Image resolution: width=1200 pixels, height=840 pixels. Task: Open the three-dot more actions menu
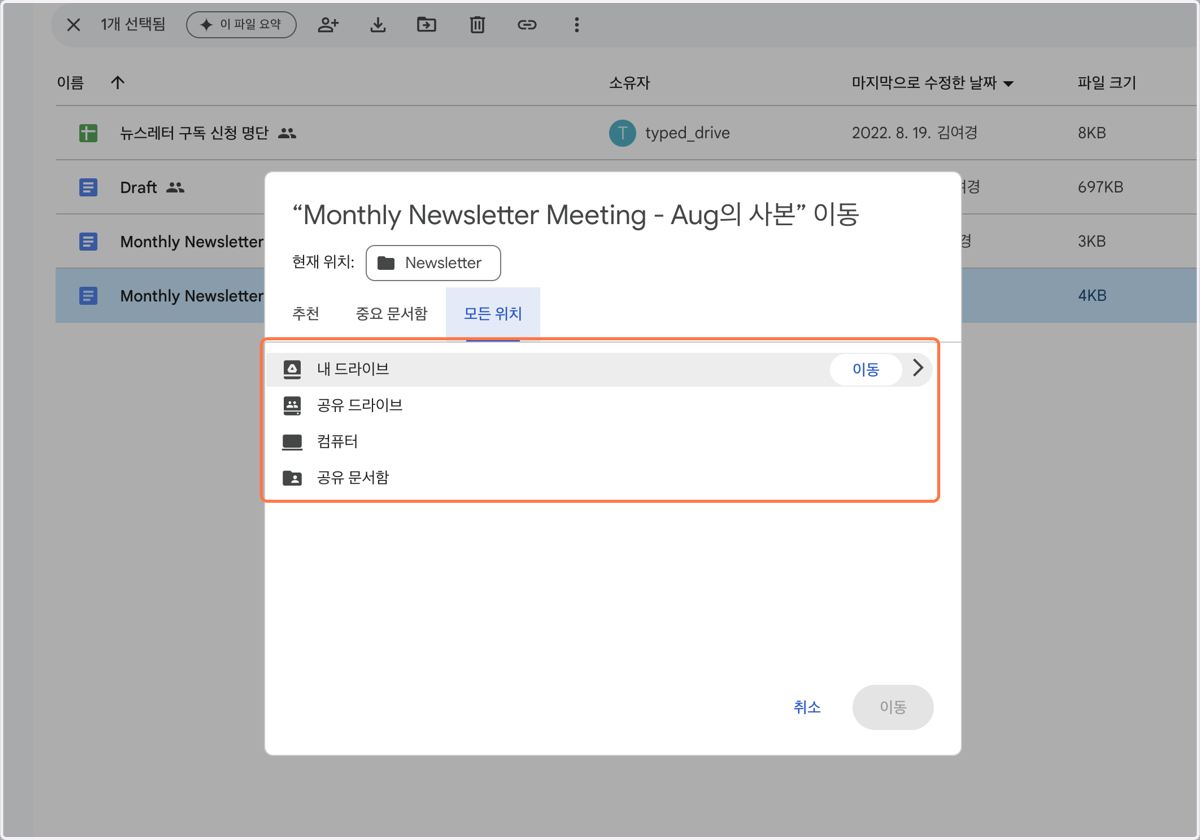[x=576, y=25]
